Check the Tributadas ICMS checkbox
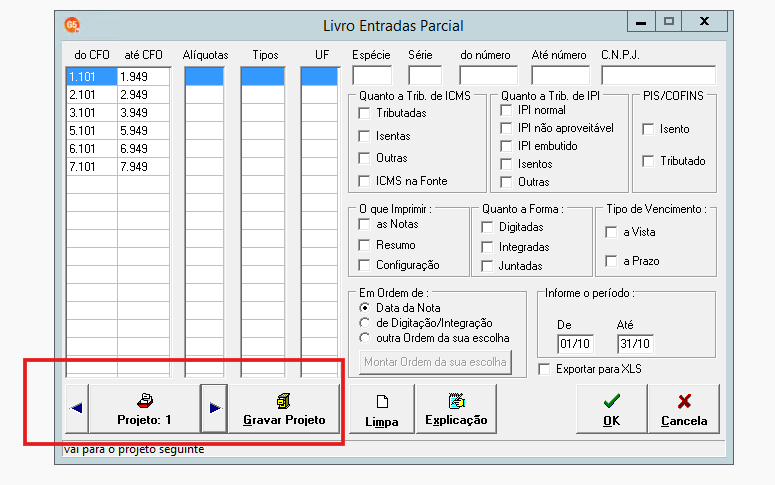Image resolution: width=775 pixels, height=485 pixels. click(x=364, y=113)
